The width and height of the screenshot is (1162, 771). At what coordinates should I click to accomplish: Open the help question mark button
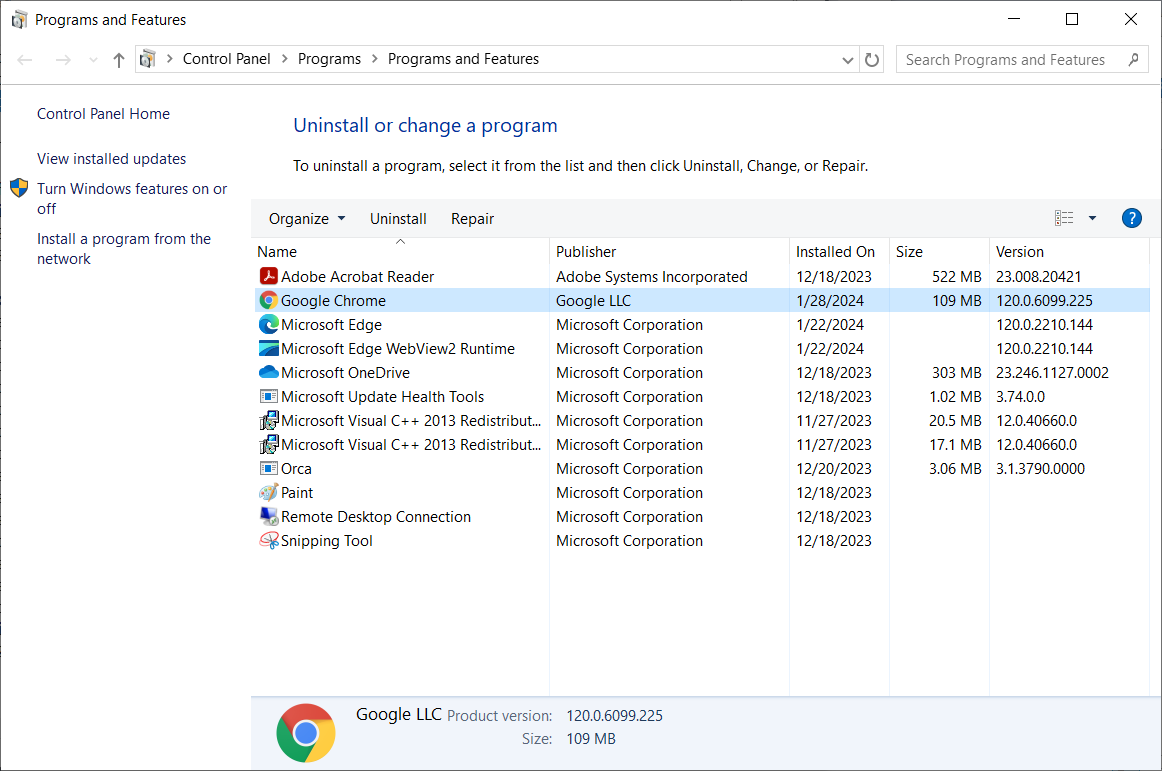[x=1131, y=218]
